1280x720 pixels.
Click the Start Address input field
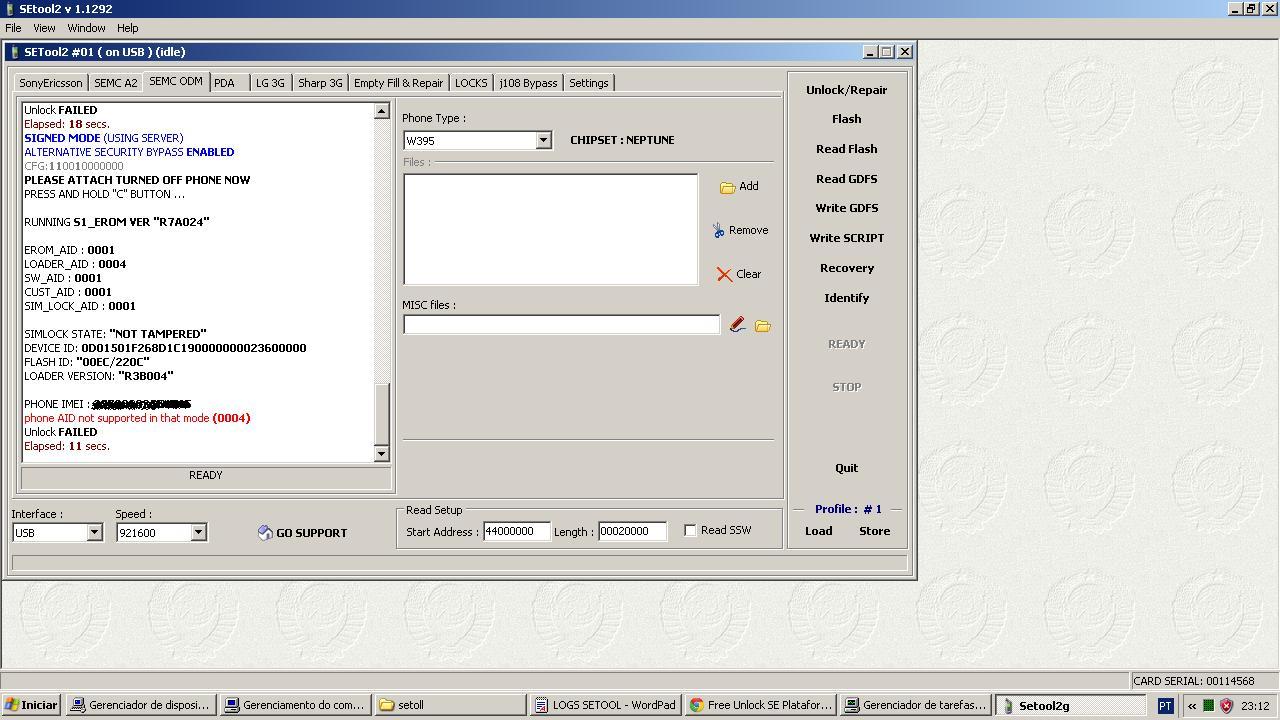click(517, 531)
